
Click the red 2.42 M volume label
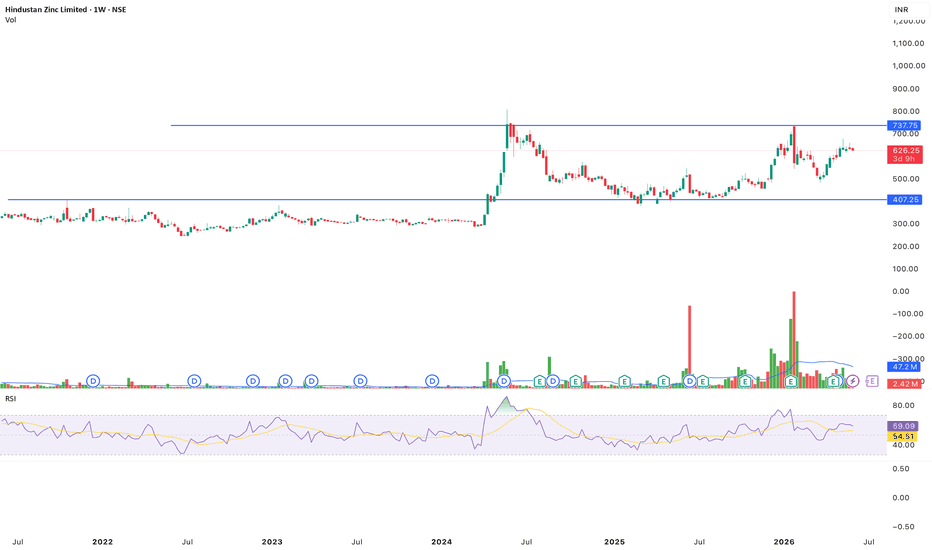coord(904,384)
